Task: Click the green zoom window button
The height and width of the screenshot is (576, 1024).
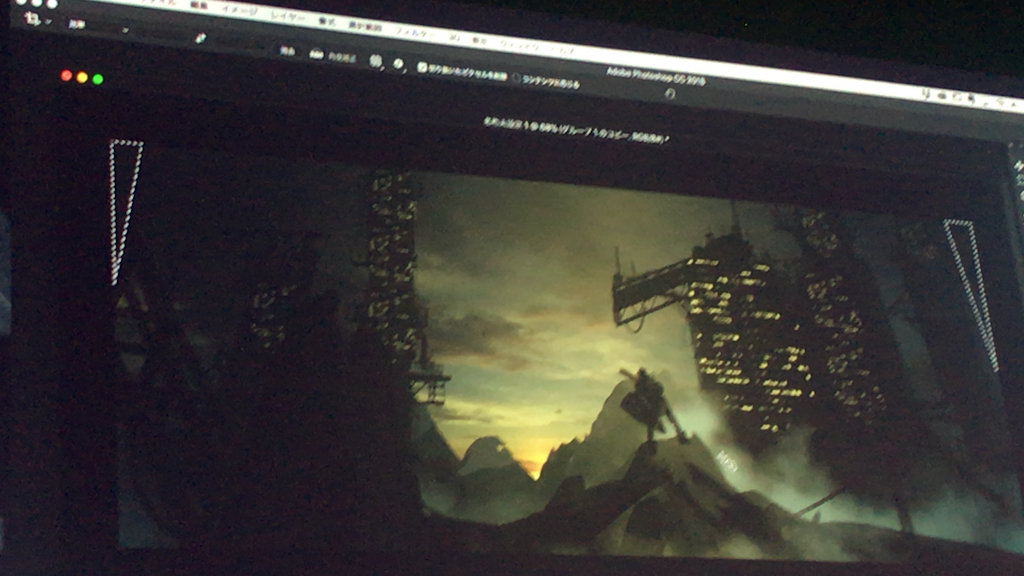Action: 98,79
